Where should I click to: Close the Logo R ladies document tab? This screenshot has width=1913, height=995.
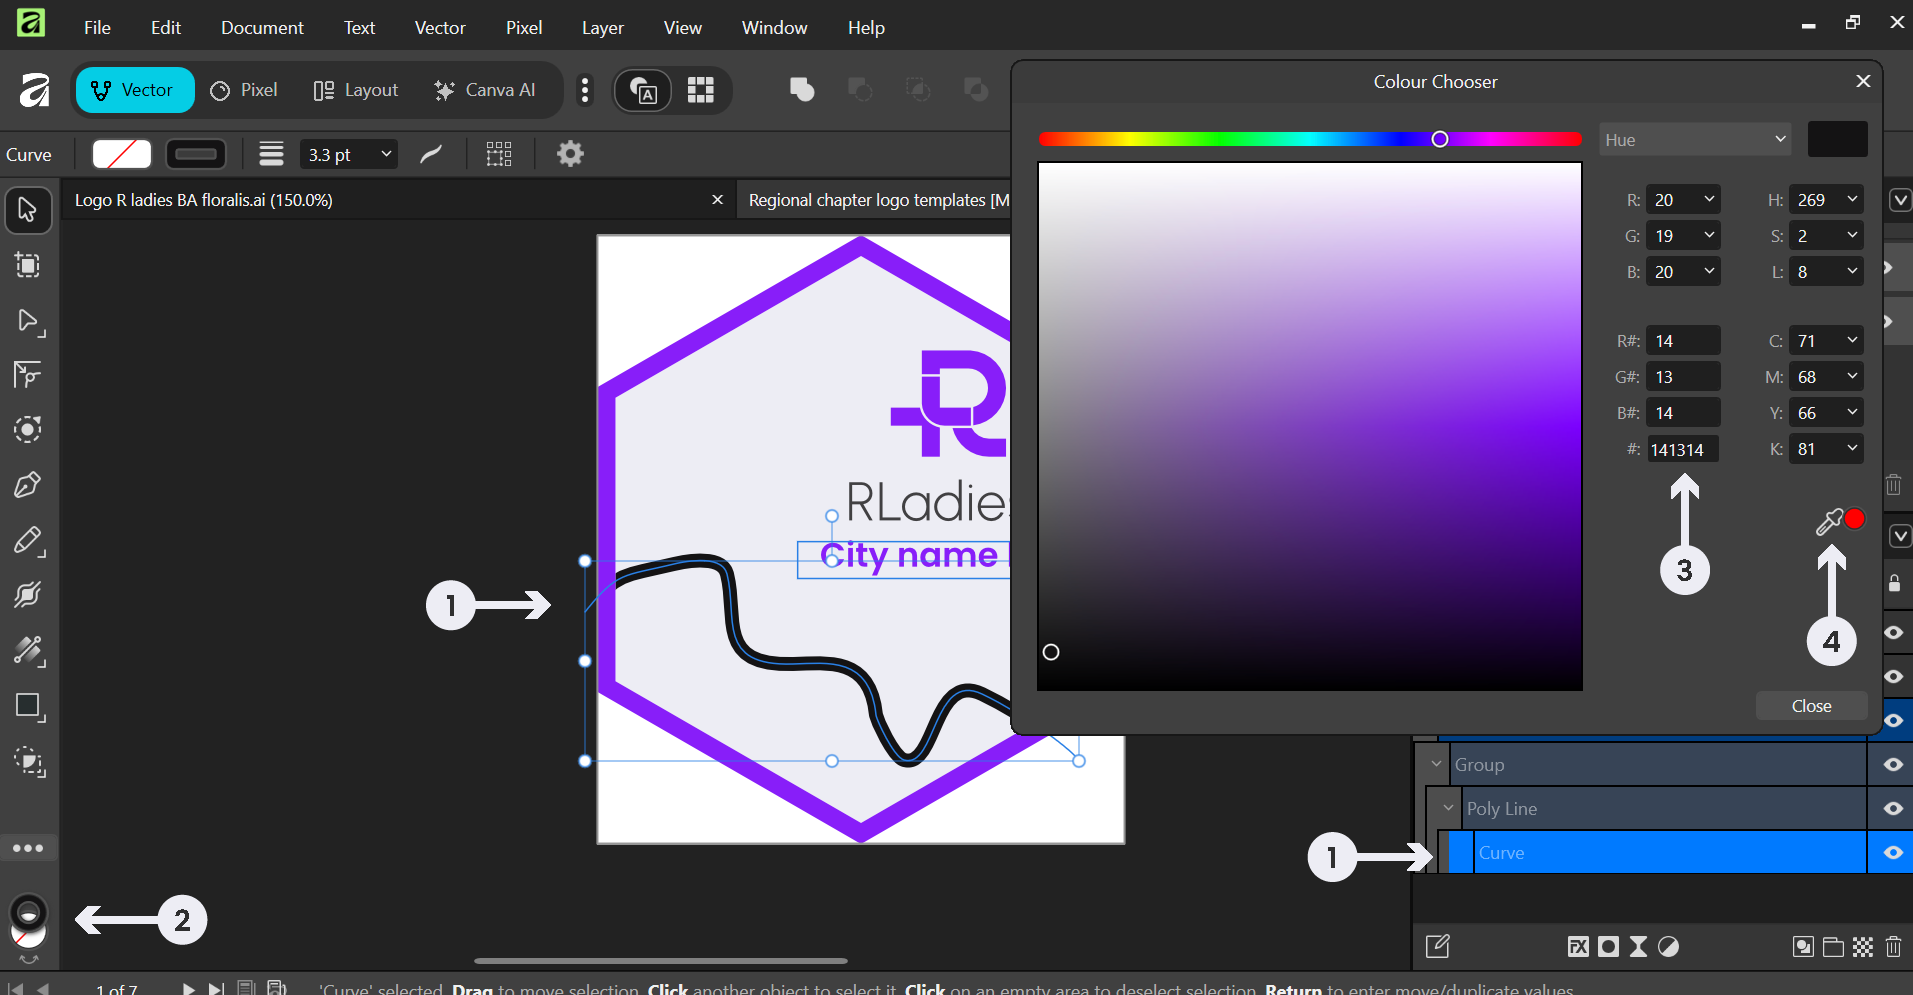pyautogui.click(x=717, y=200)
